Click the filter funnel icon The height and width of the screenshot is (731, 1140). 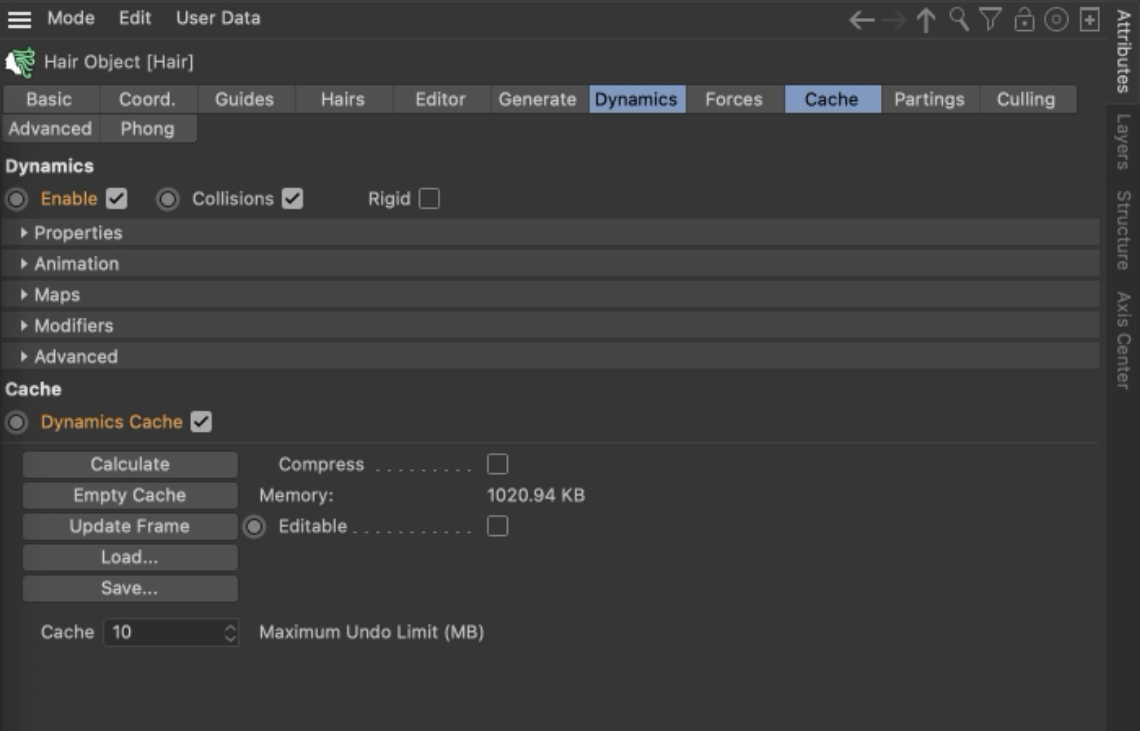990,19
